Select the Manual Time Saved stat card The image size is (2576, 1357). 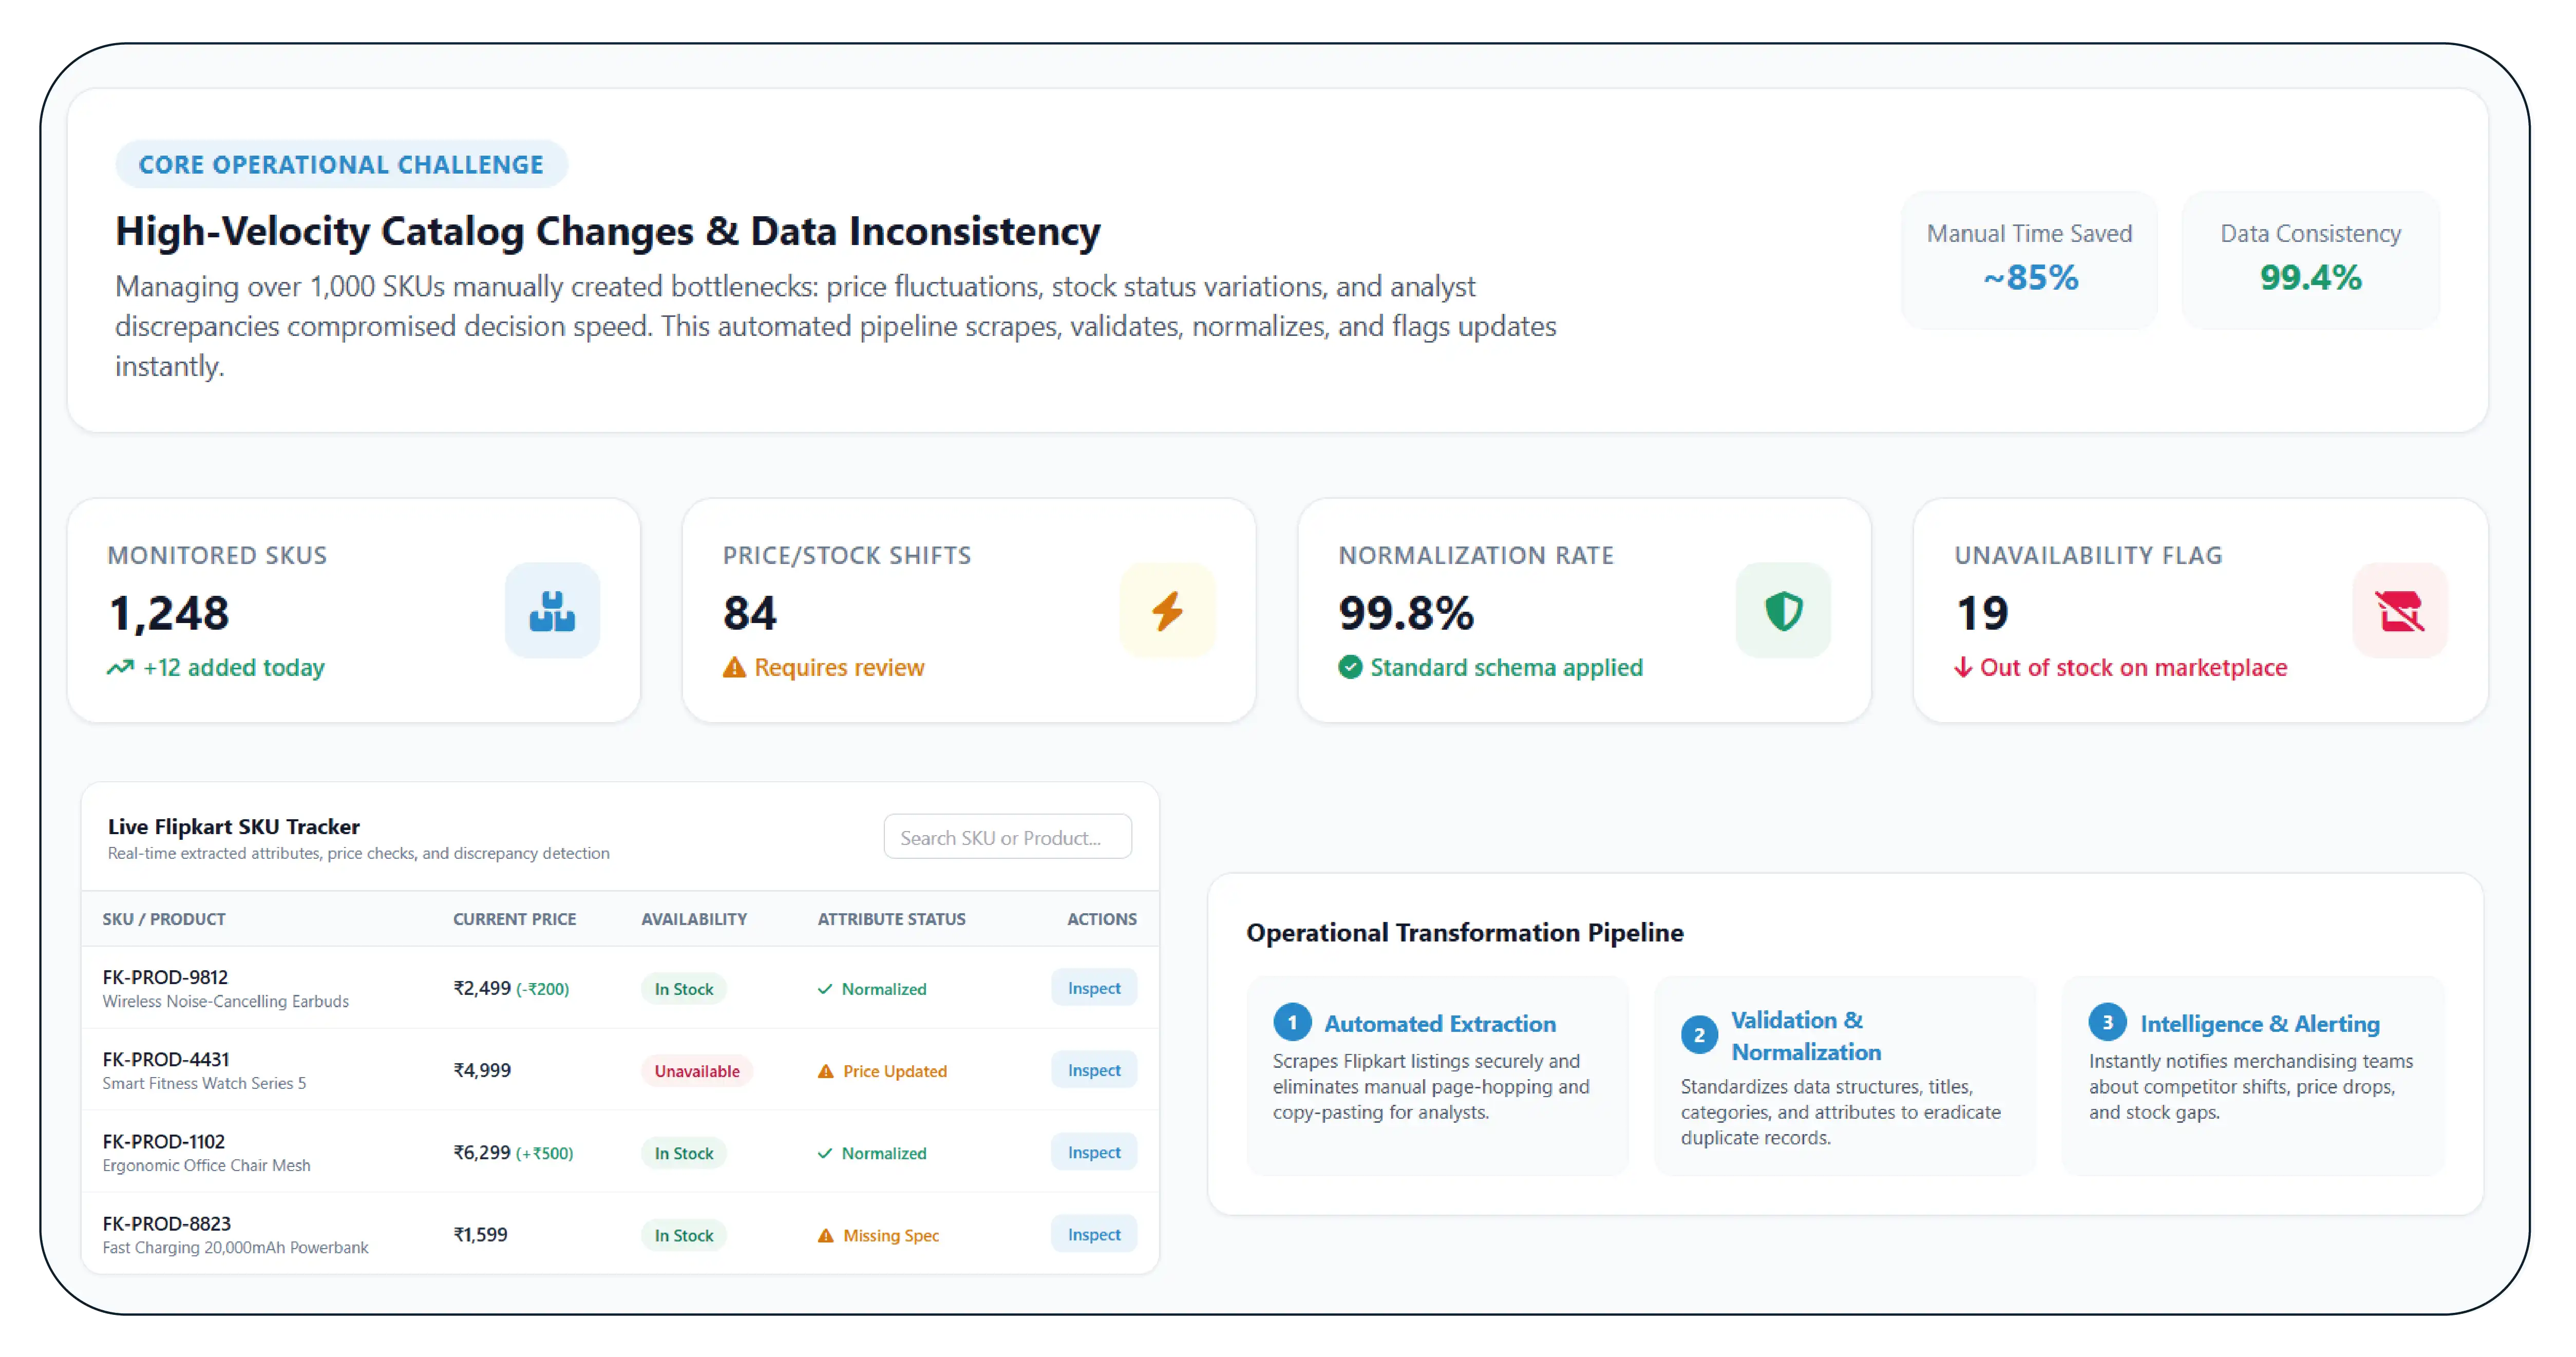2029,260
